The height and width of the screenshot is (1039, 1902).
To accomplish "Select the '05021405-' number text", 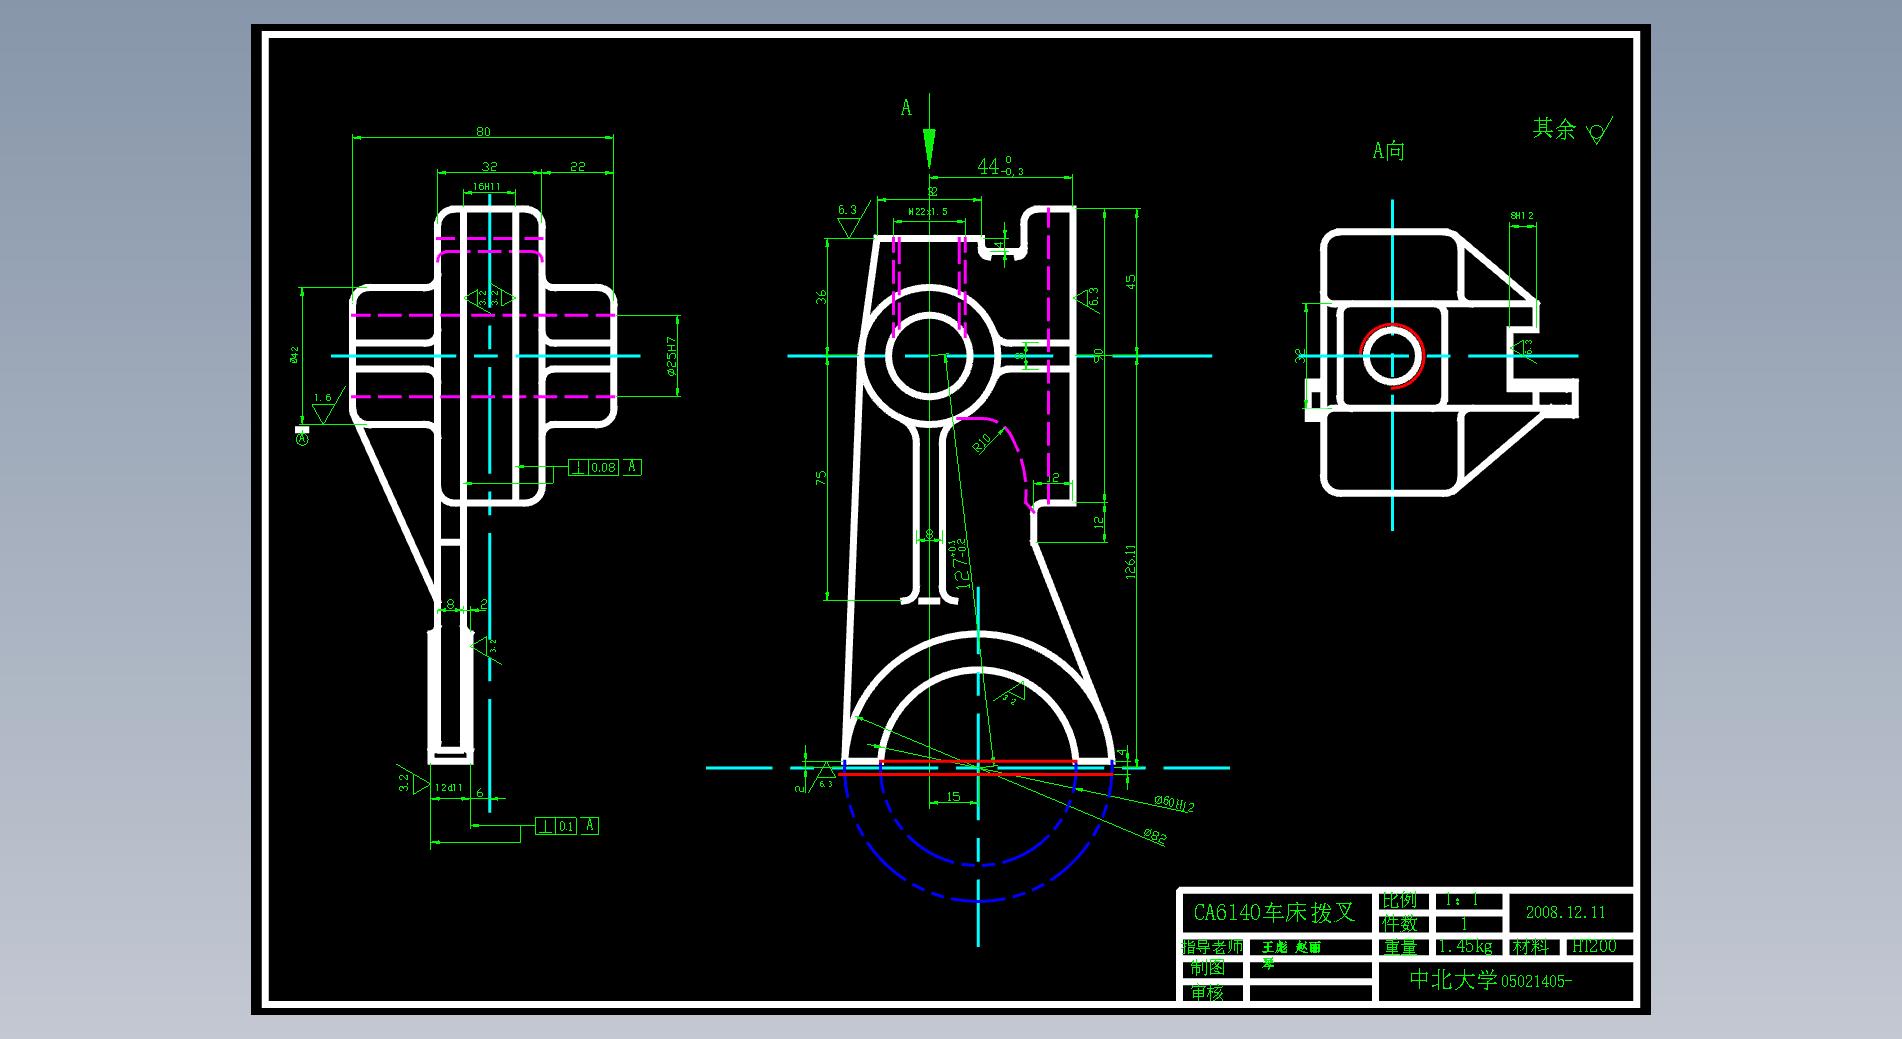I will tap(1536, 981).
